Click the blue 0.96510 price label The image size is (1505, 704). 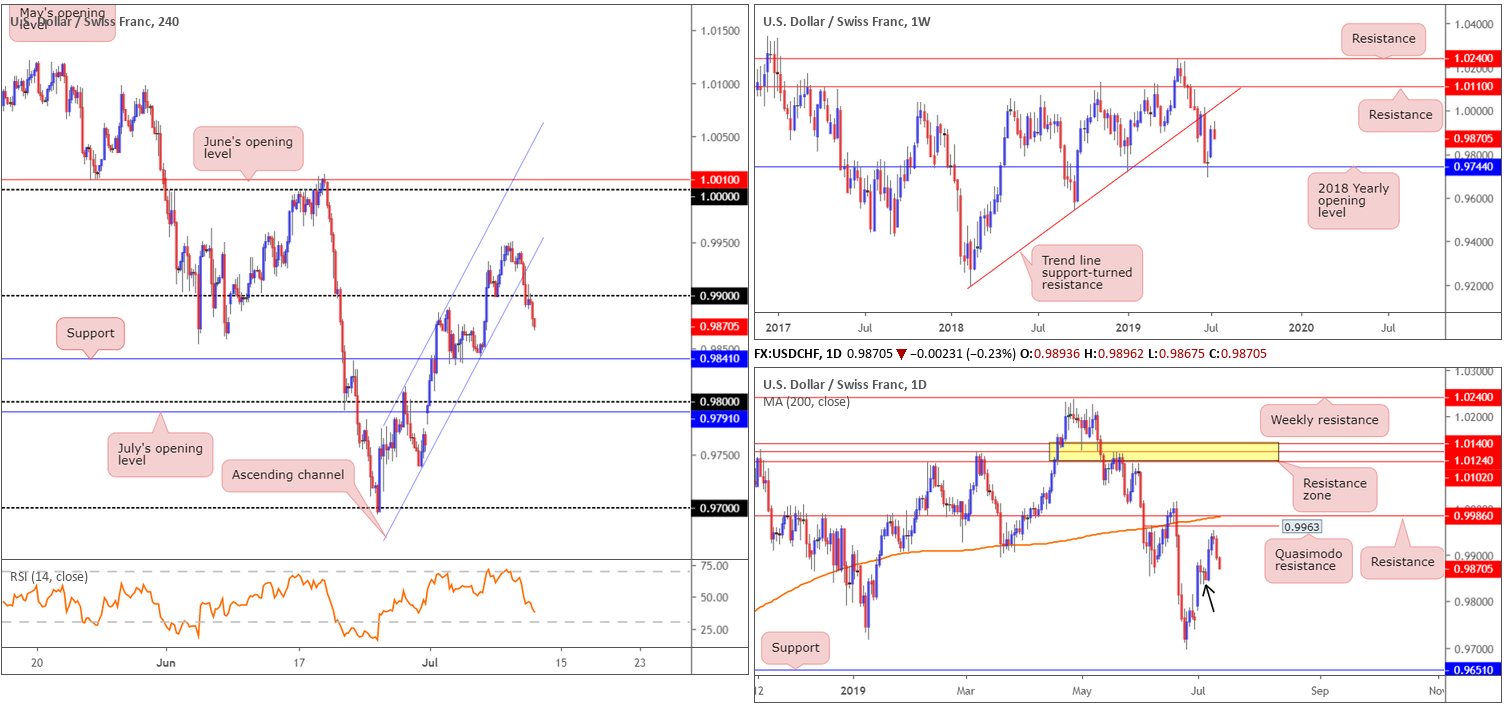click(1474, 669)
